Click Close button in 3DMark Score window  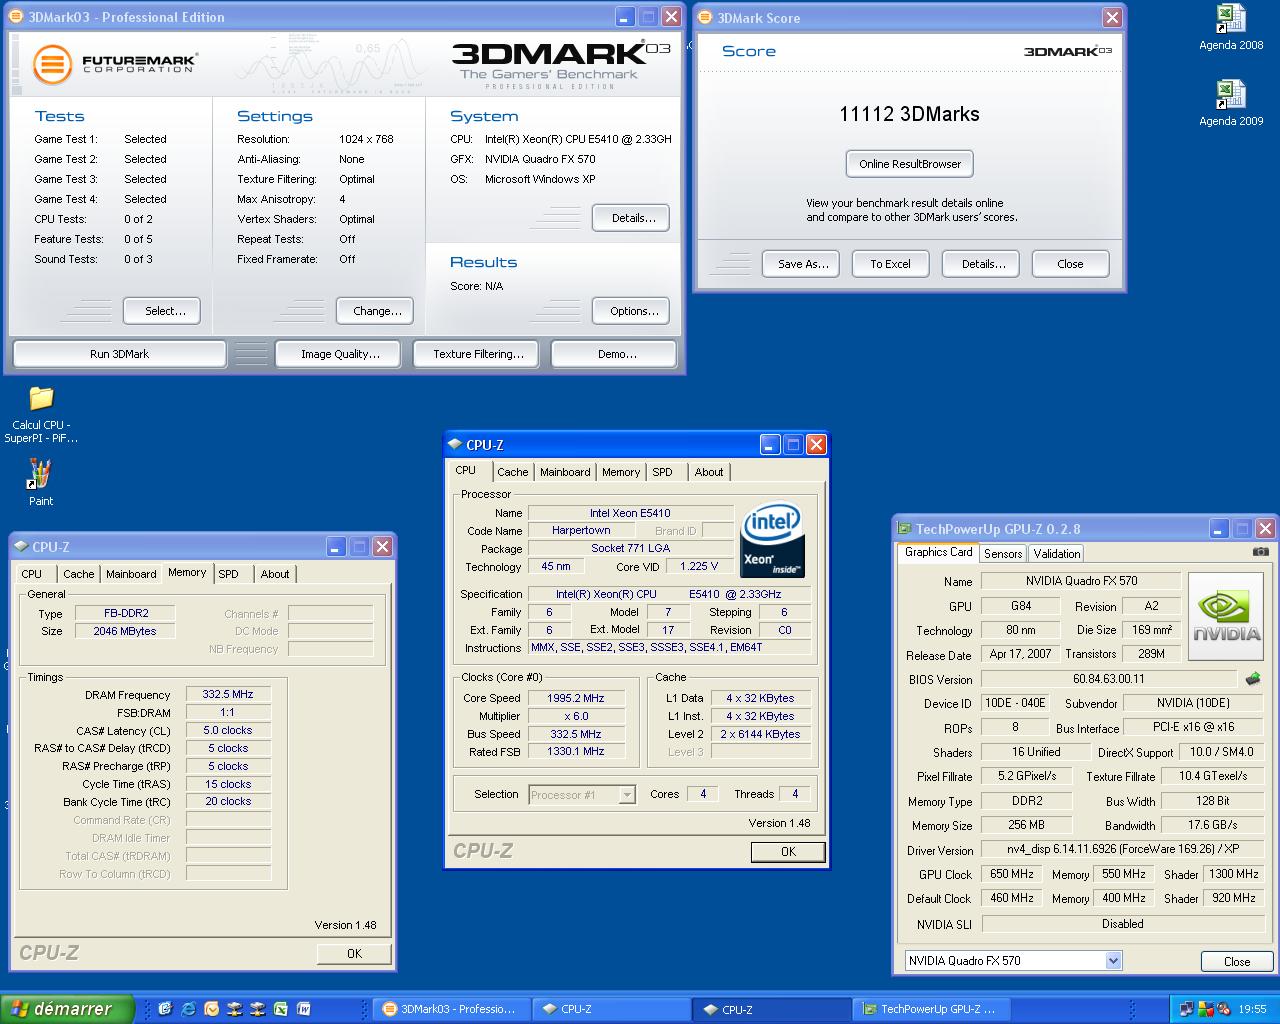tap(1070, 264)
